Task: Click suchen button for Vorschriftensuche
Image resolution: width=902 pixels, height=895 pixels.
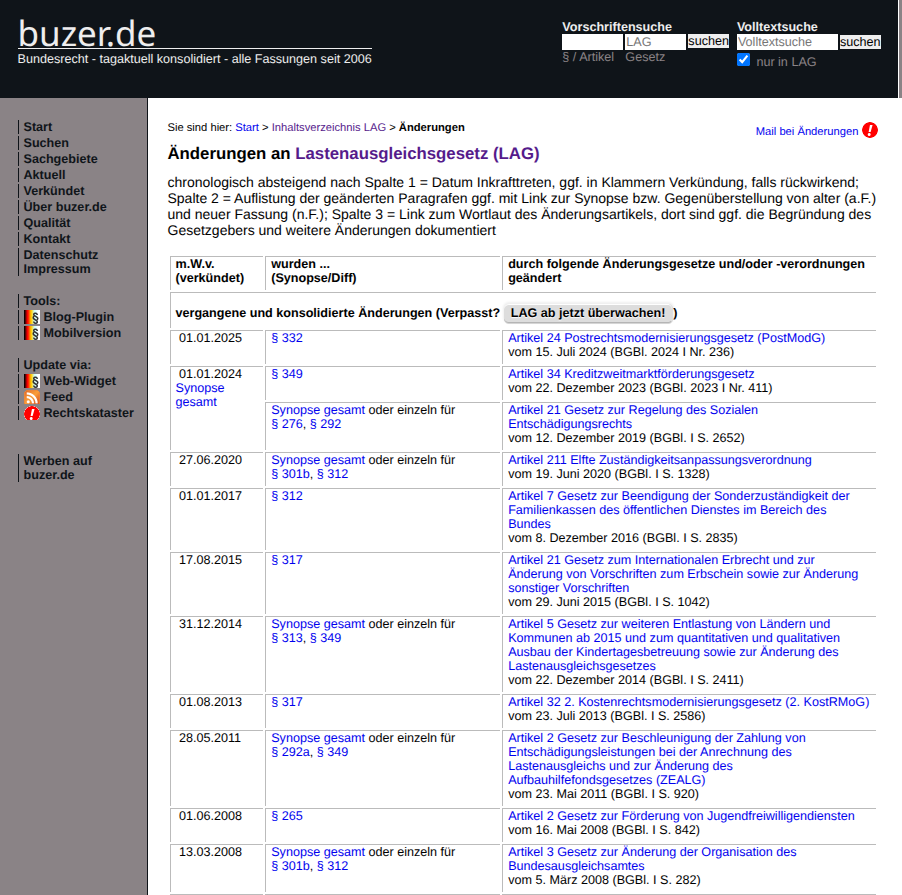Action: click(x=708, y=41)
